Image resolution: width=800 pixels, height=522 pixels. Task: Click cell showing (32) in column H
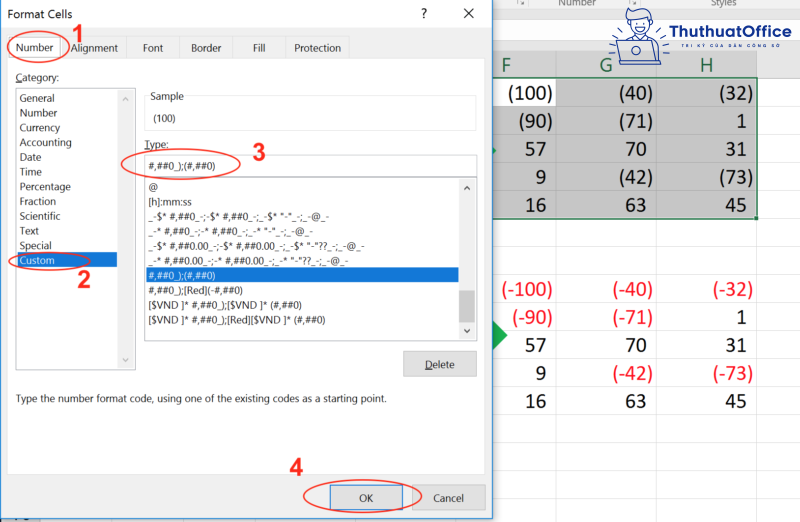706,93
